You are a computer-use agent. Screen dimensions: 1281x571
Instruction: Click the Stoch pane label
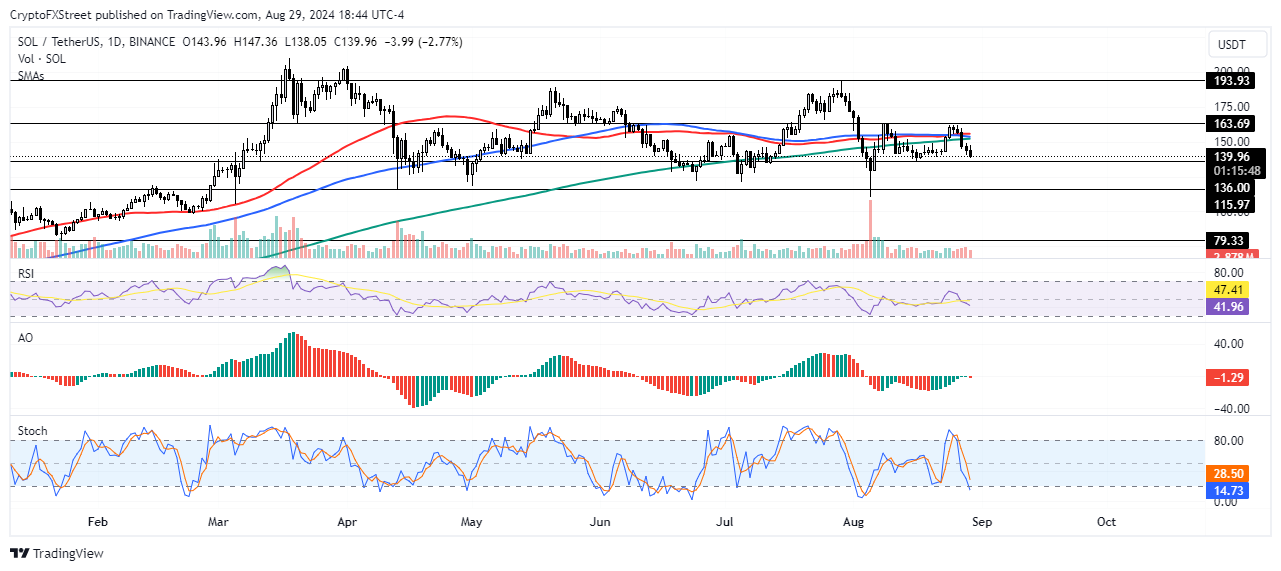(32, 431)
